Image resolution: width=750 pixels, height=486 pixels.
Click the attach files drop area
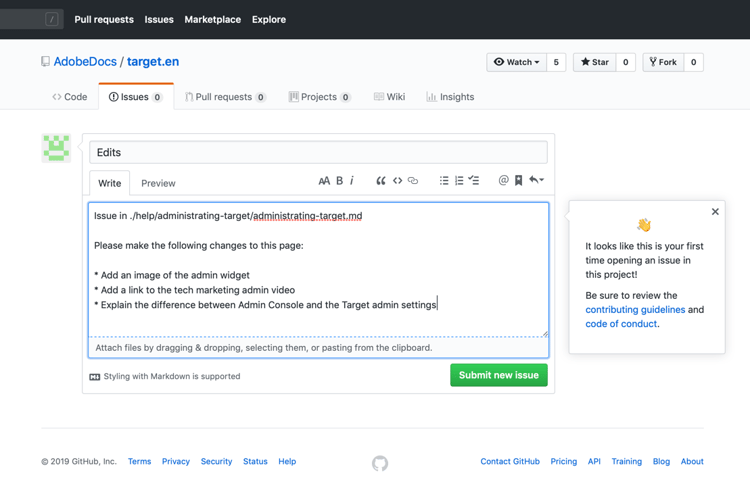pyautogui.click(x=319, y=348)
